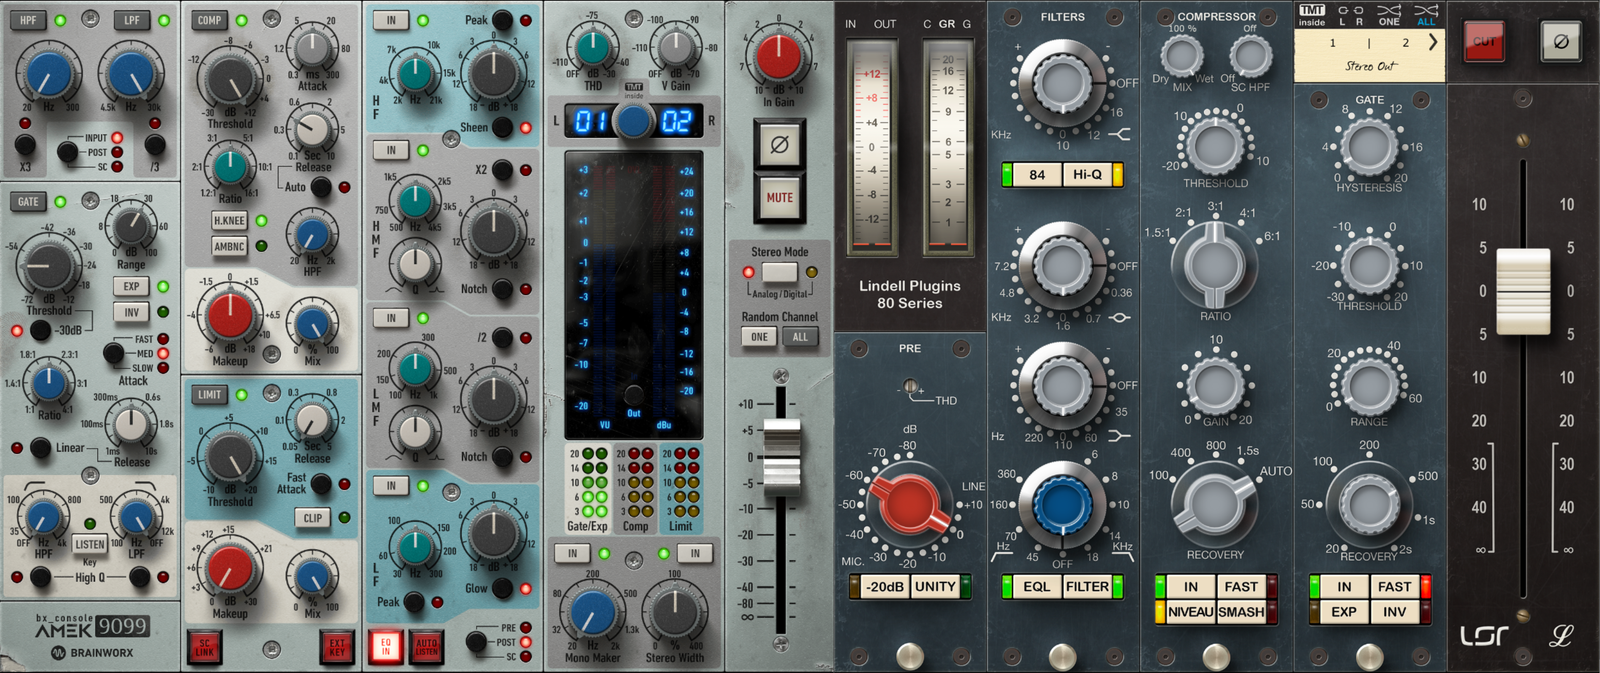Image resolution: width=1600 pixels, height=673 pixels.
Task: Toggle the LPF filter button
Action: [131, 20]
